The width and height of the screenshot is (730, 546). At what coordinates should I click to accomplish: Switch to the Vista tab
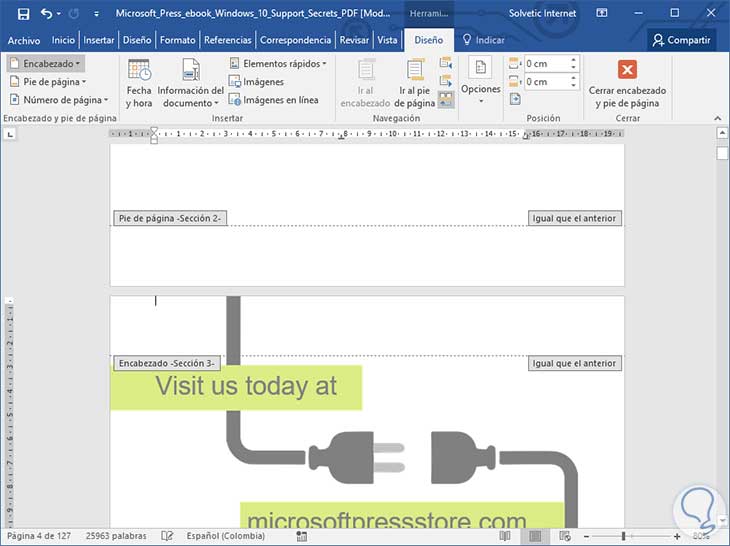coord(387,40)
